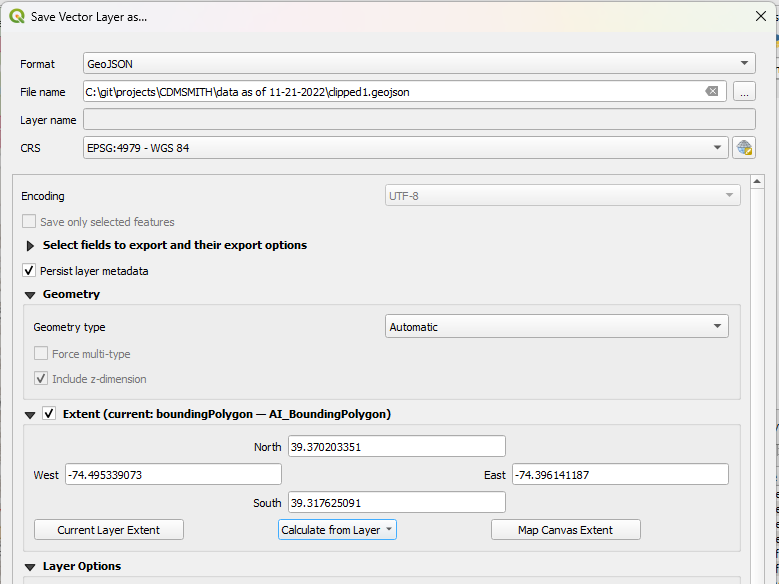Click the East extent value field
779x584 pixels.
(620, 475)
